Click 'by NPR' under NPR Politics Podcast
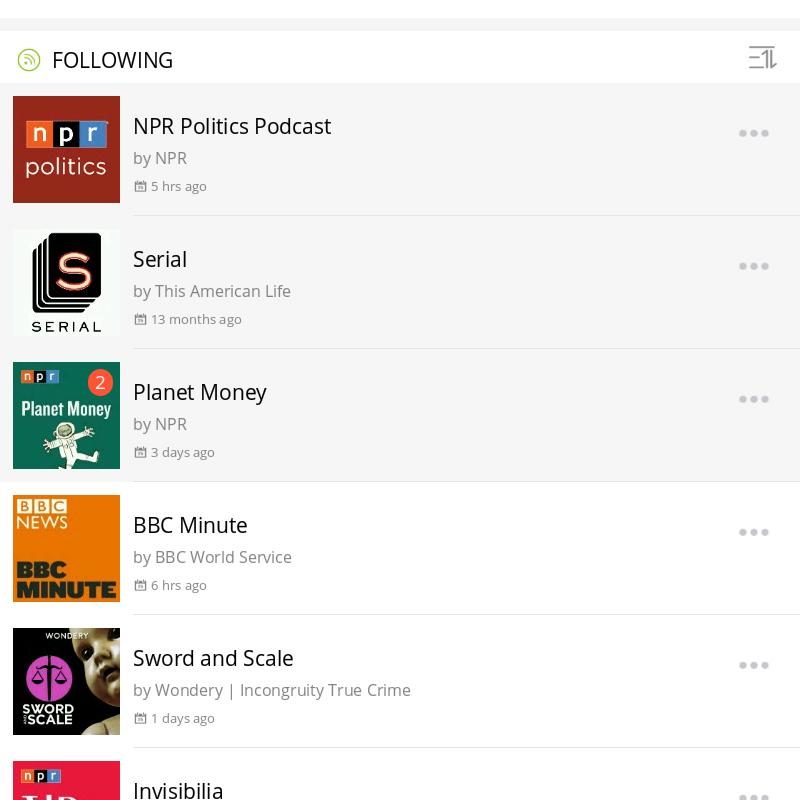 (x=160, y=159)
